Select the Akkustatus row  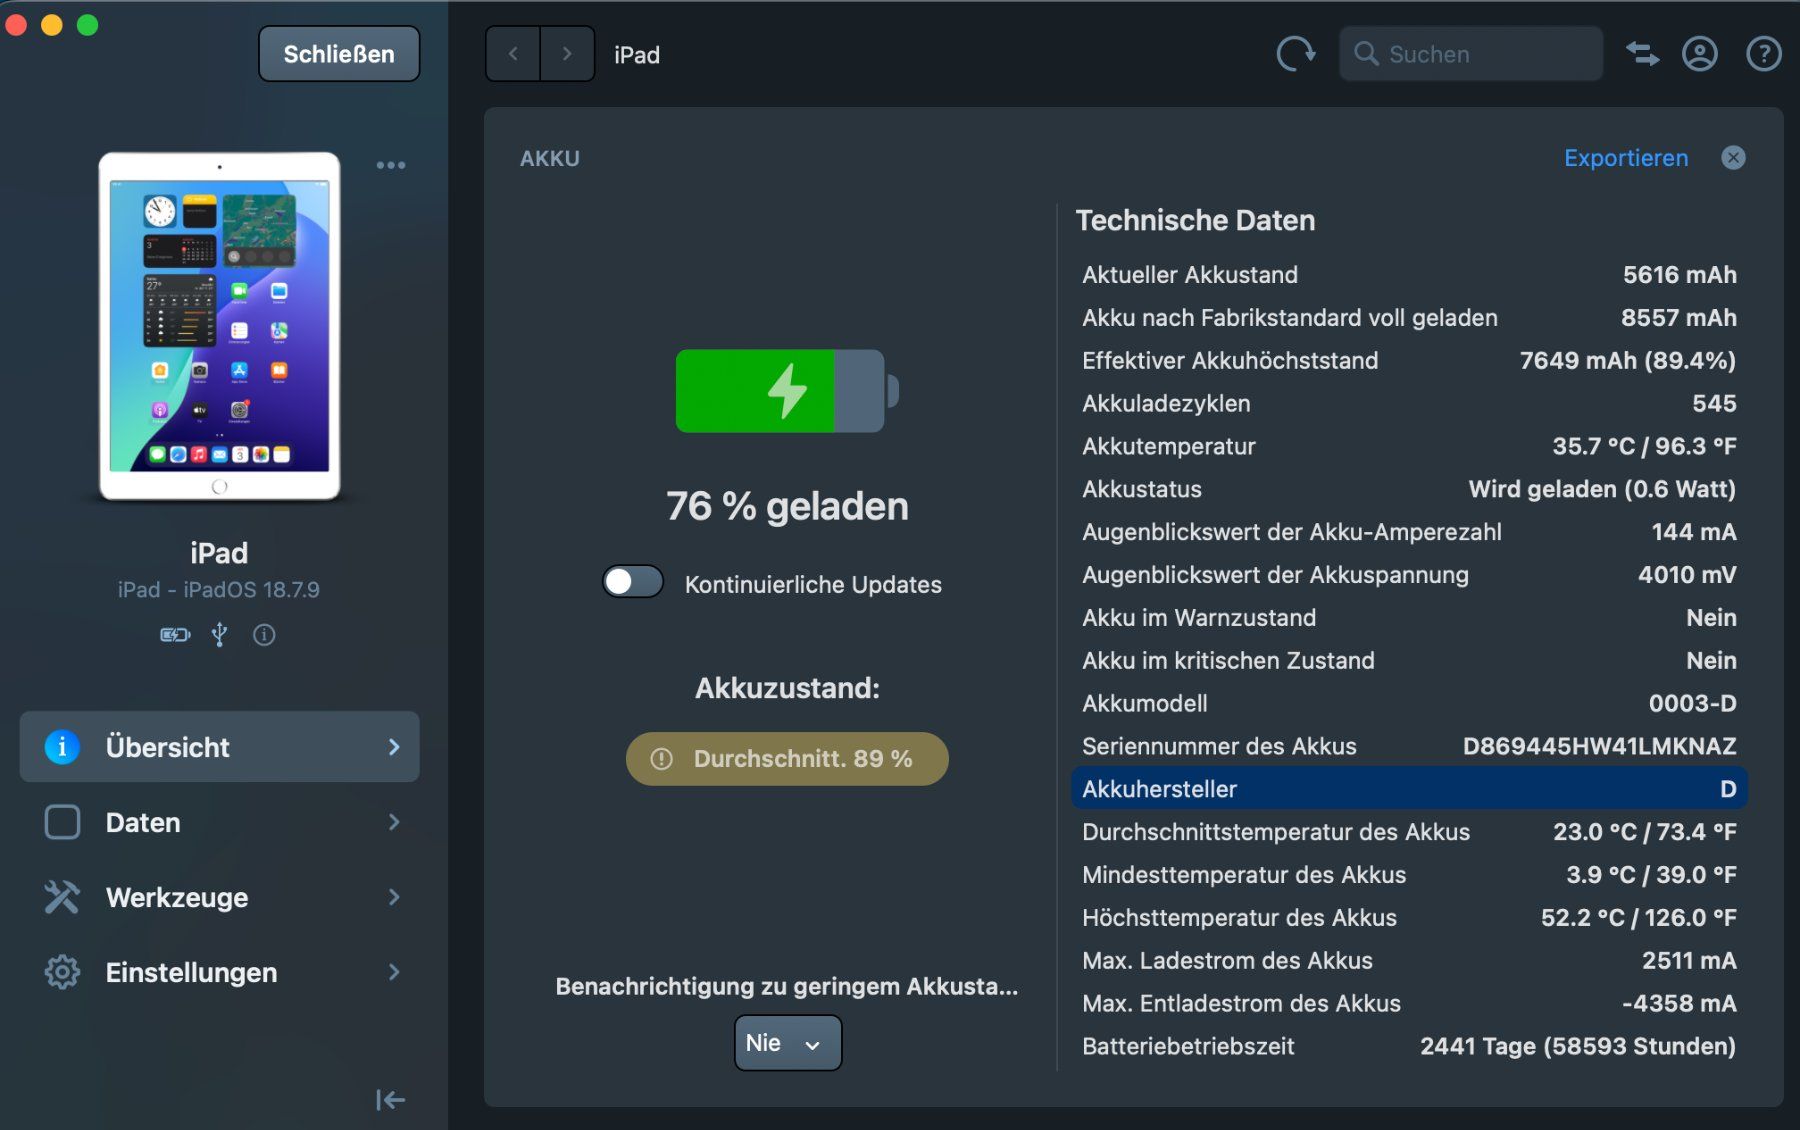click(x=1409, y=489)
